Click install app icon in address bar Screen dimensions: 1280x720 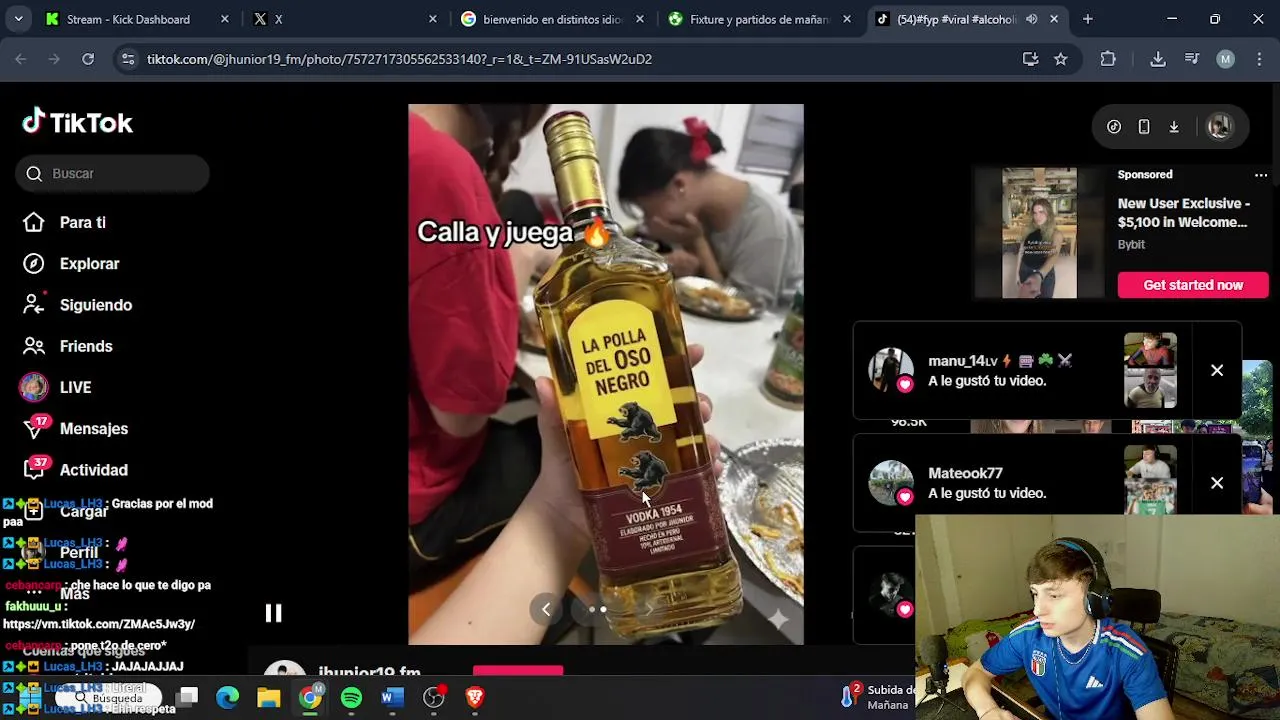1030,59
